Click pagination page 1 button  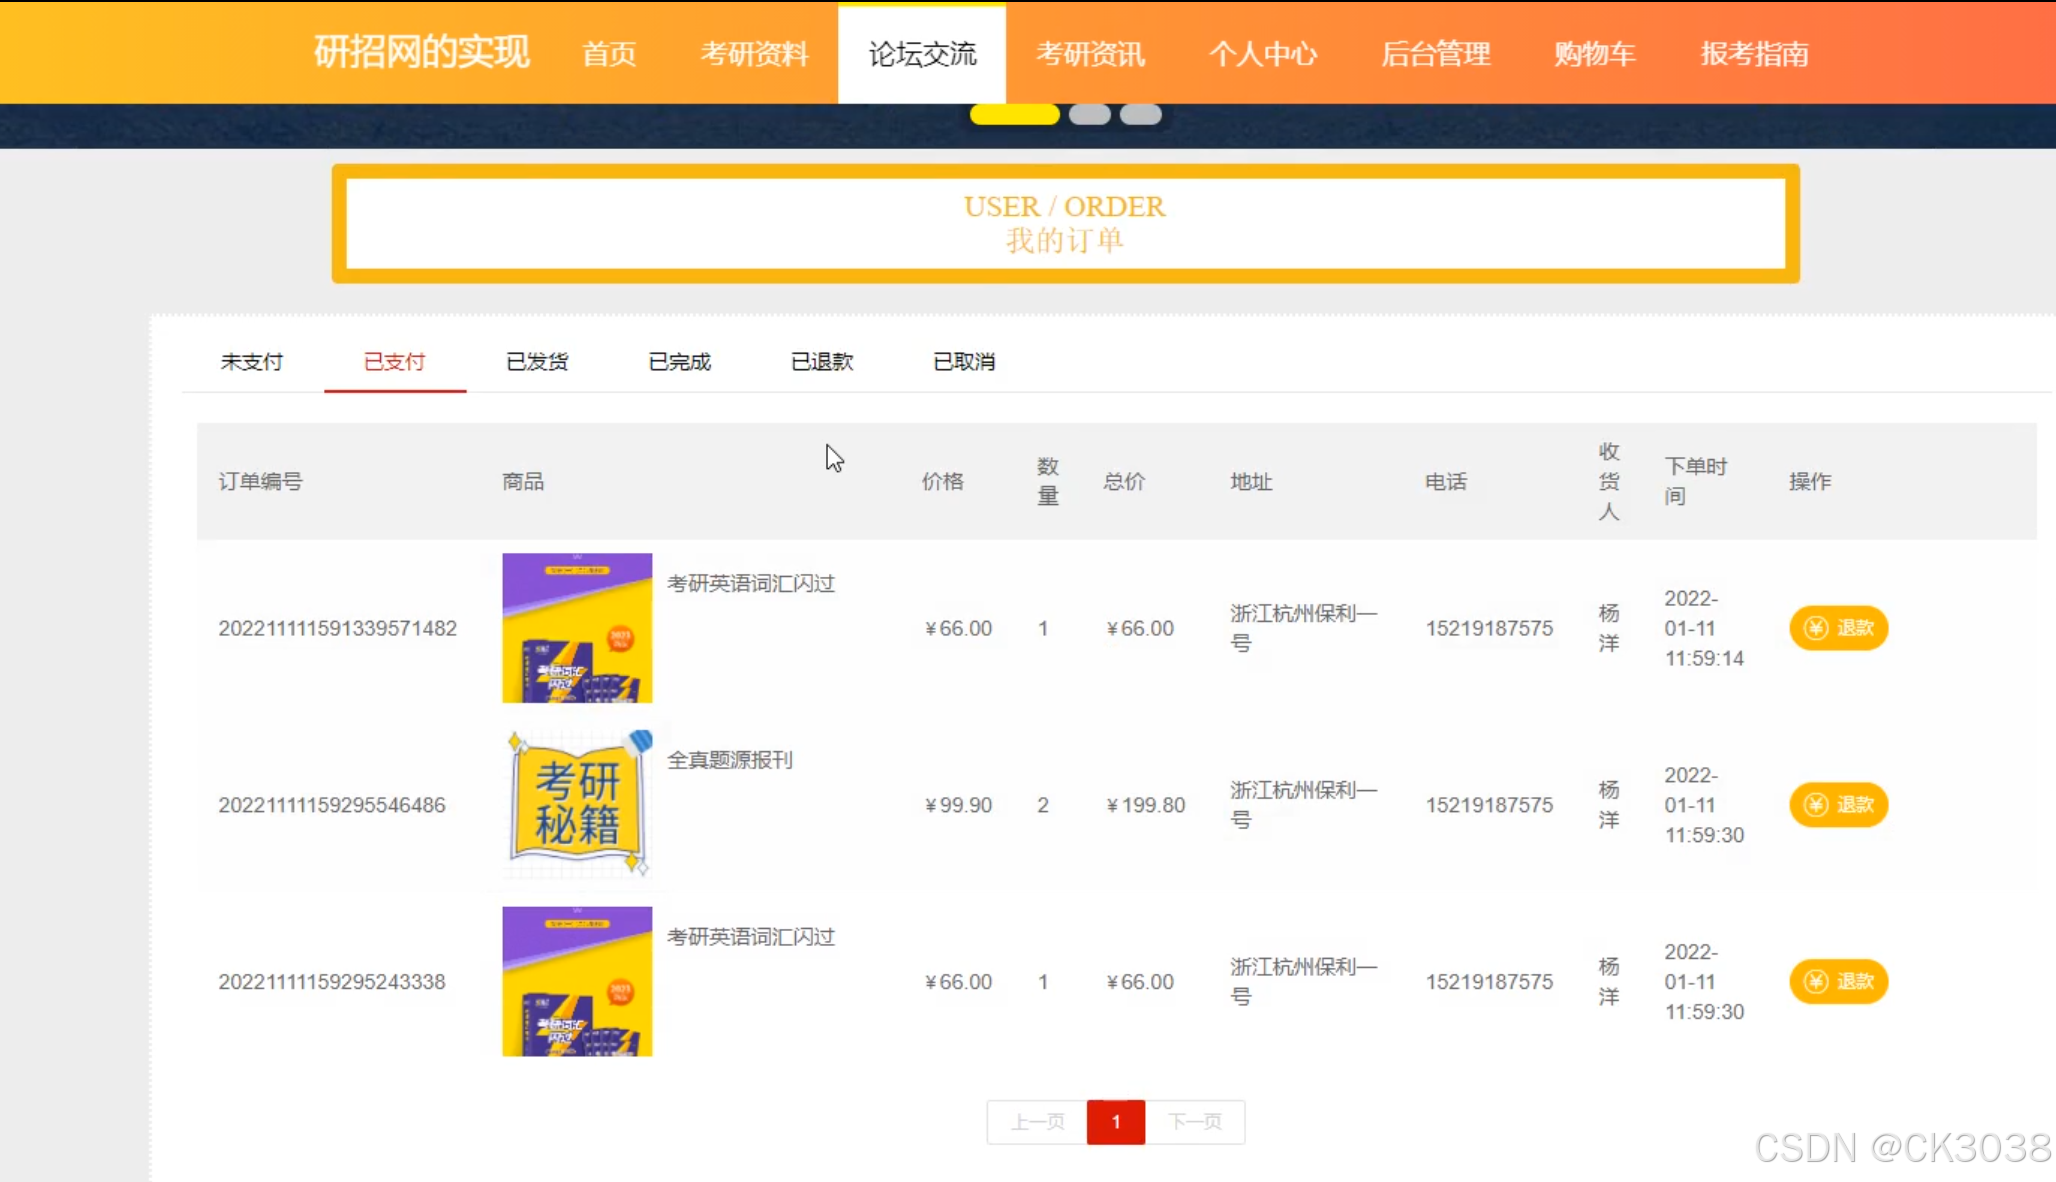[1116, 1122]
